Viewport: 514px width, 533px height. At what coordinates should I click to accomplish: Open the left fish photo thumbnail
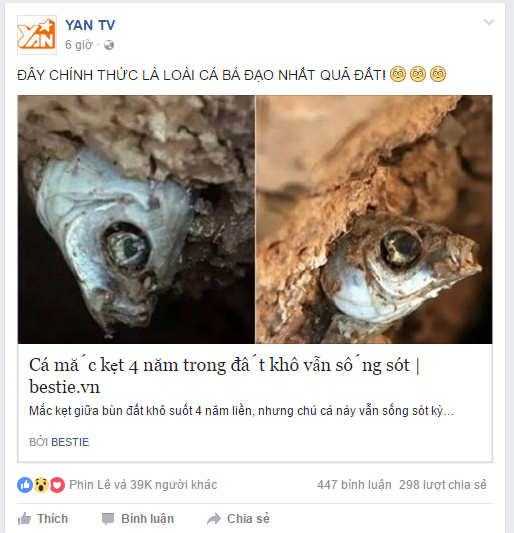tap(136, 219)
